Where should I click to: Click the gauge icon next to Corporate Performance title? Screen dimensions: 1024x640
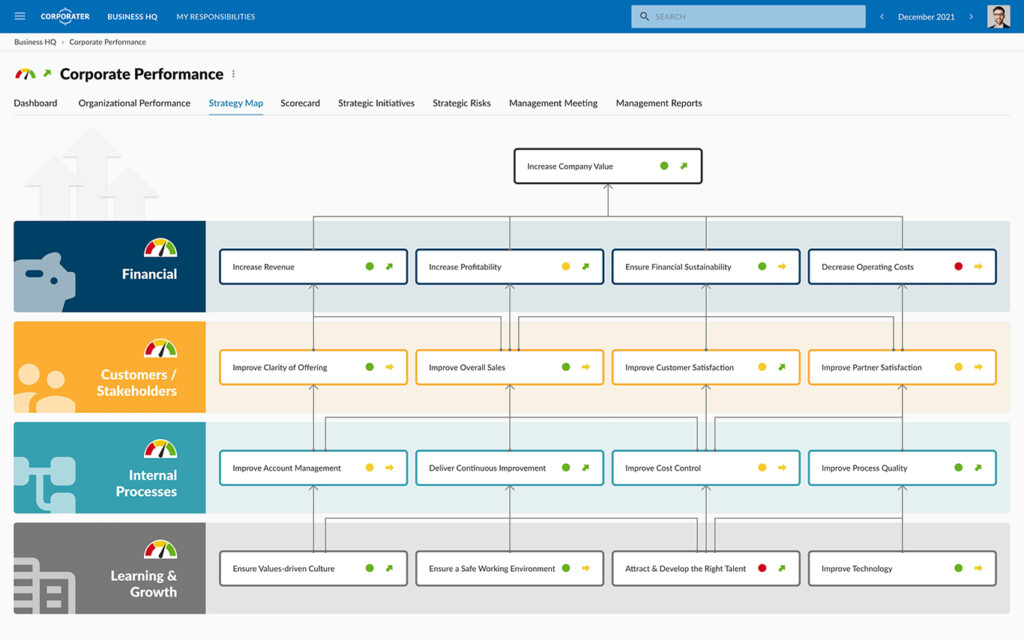coord(26,73)
